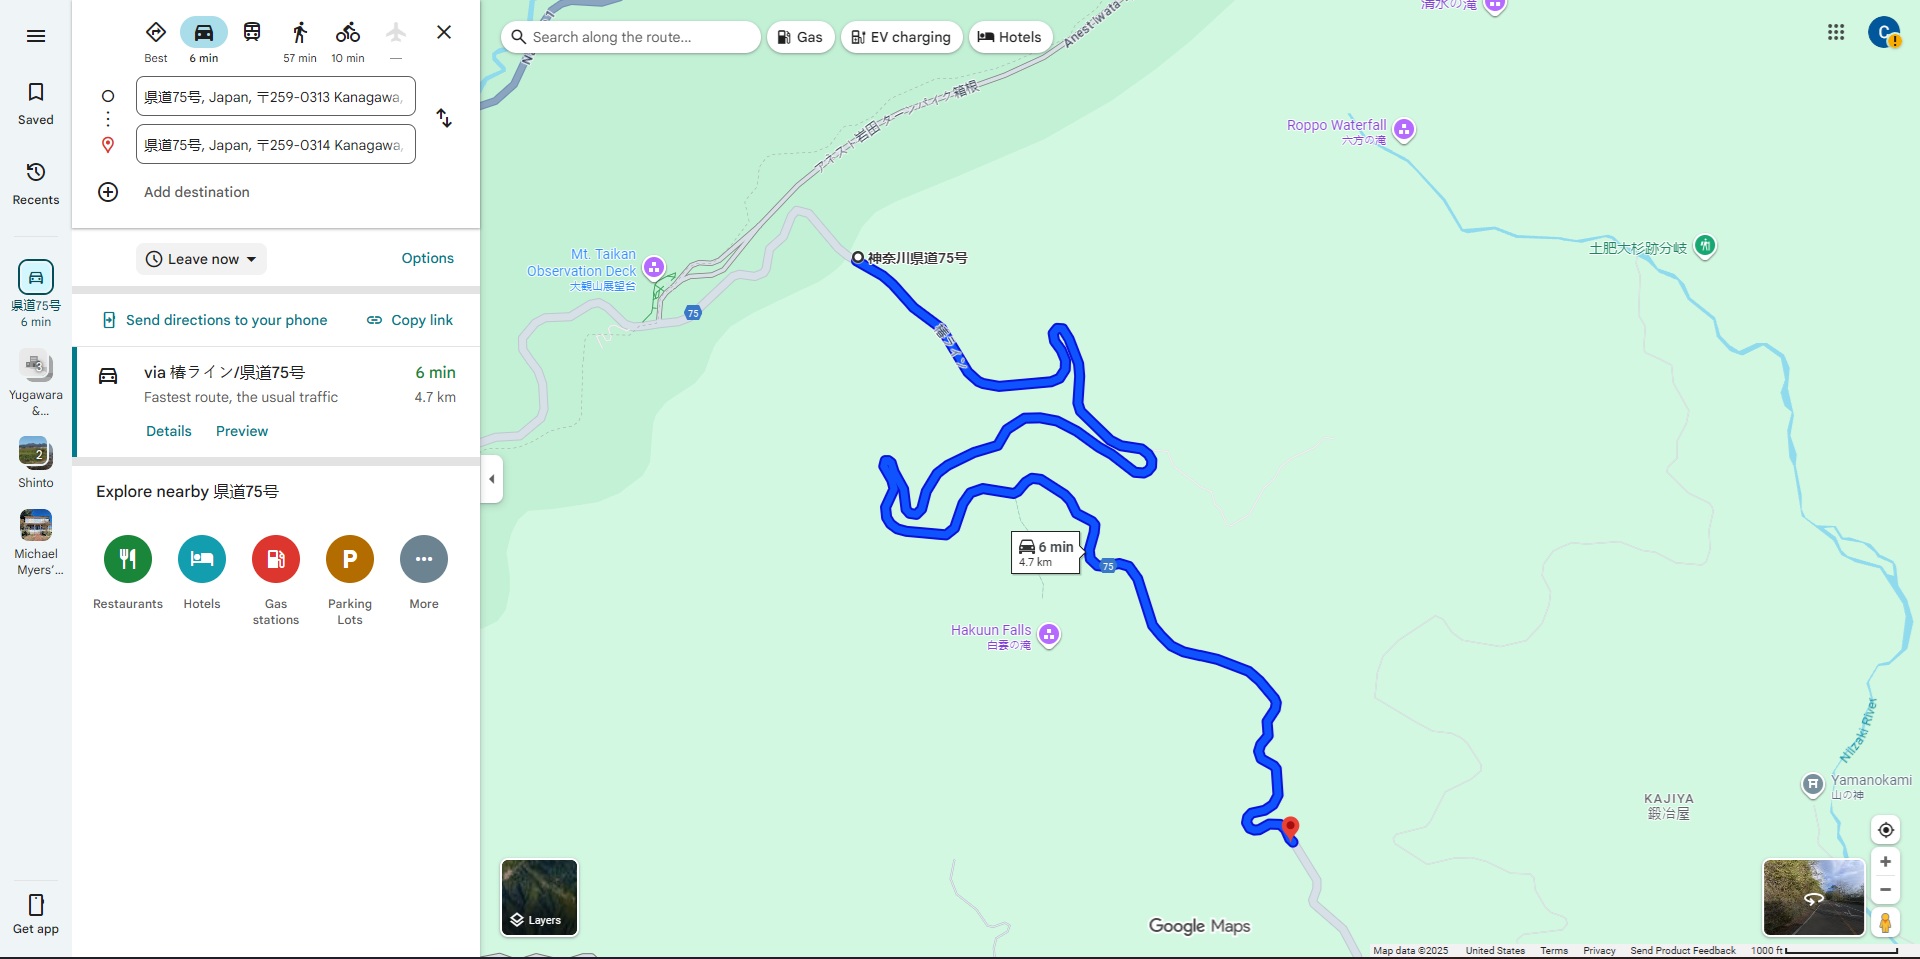The height and width of the screenshot is (959, 1920).
Task: Open the Recents tab
Action: (36, 184)
